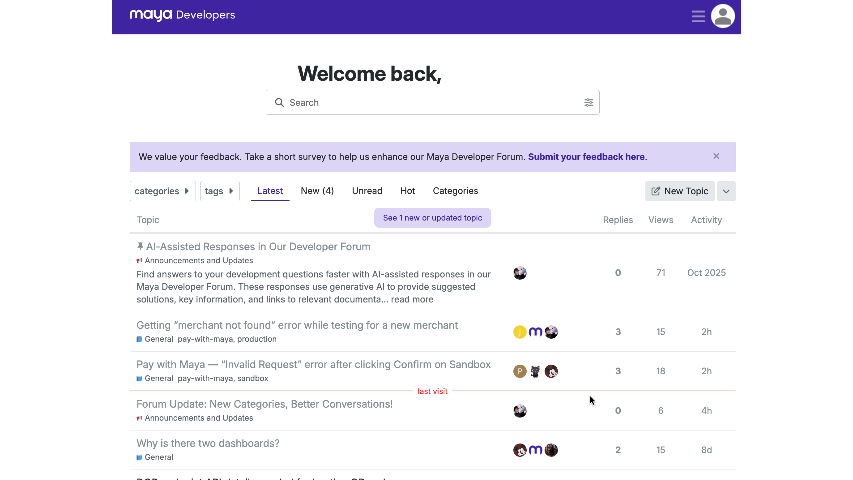Switch to the New (4) tab
This screenshot has height=480, width=853.
pos(317,191)
